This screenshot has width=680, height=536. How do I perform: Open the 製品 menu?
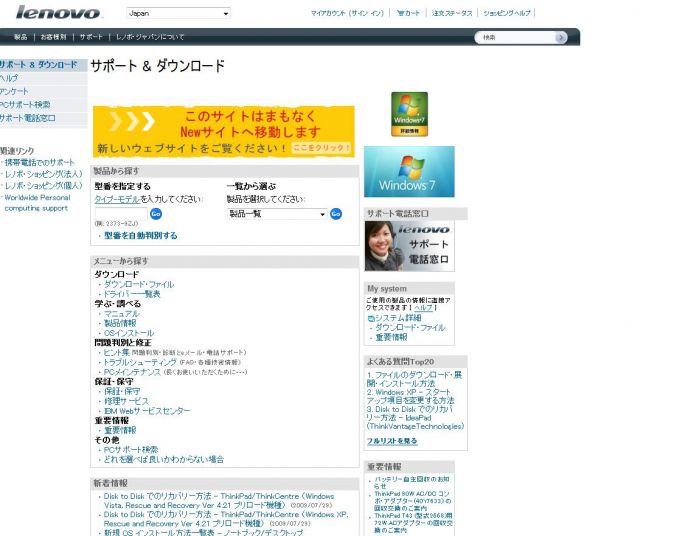20,37
